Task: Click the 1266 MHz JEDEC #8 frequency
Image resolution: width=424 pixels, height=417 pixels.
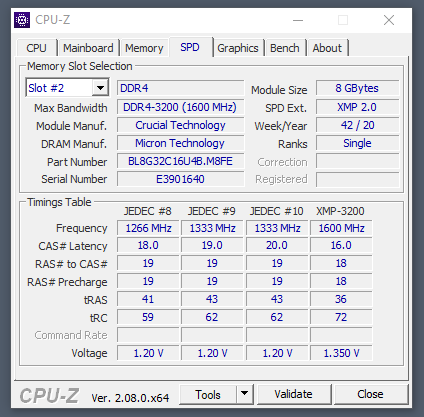Action: (x=148, y=228)
